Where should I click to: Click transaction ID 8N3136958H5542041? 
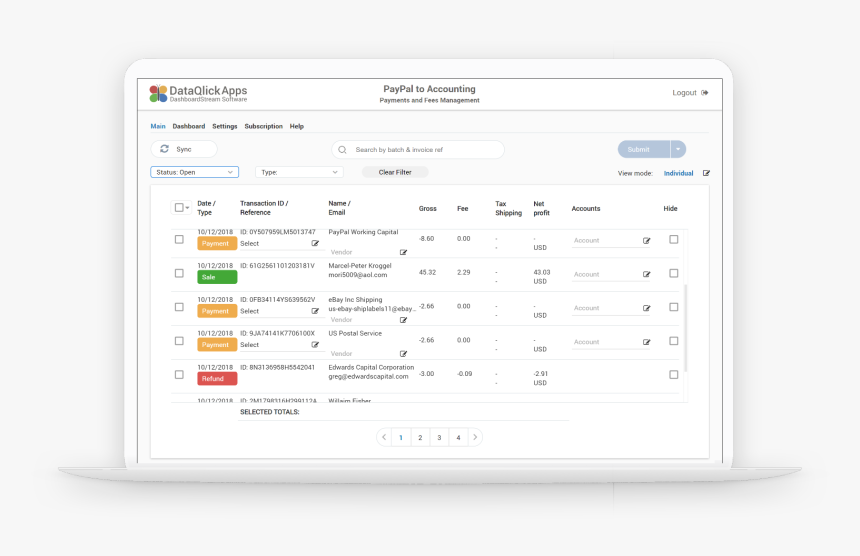[278, 367]
